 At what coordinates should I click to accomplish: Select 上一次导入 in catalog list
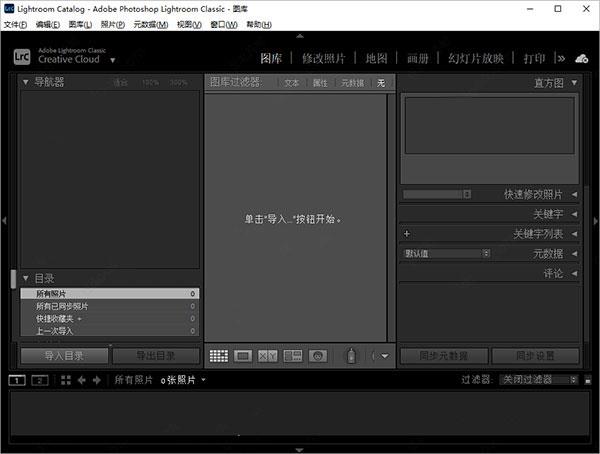tap(110, 331)
